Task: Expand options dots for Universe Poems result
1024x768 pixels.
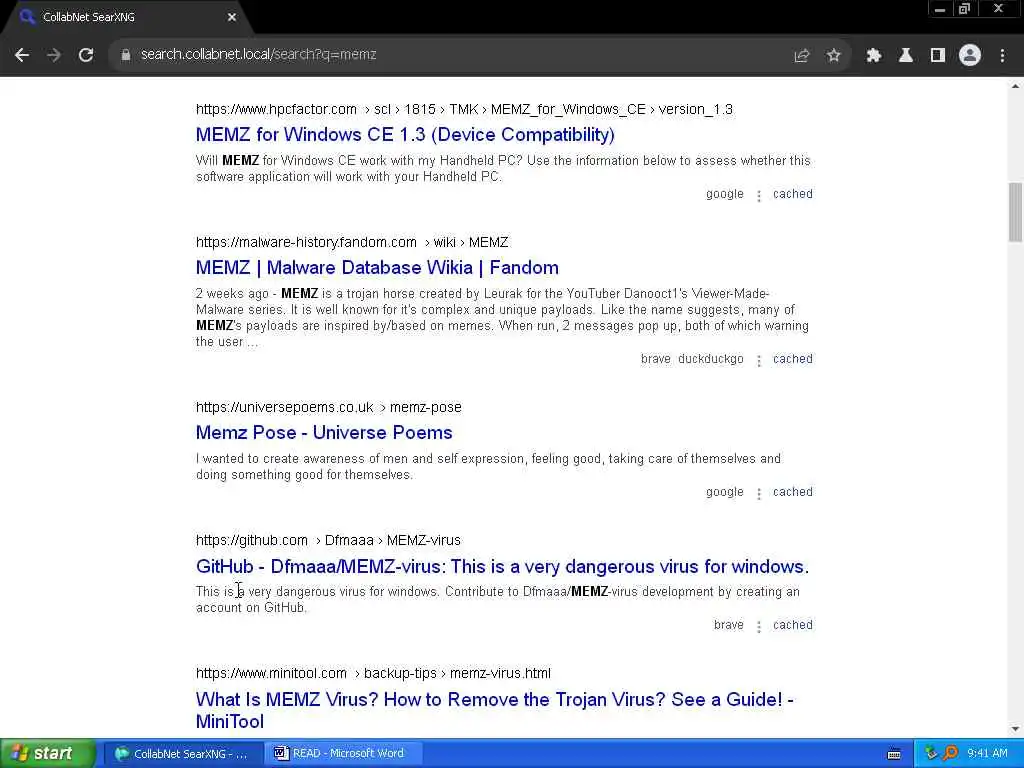Action: (758, 494)
